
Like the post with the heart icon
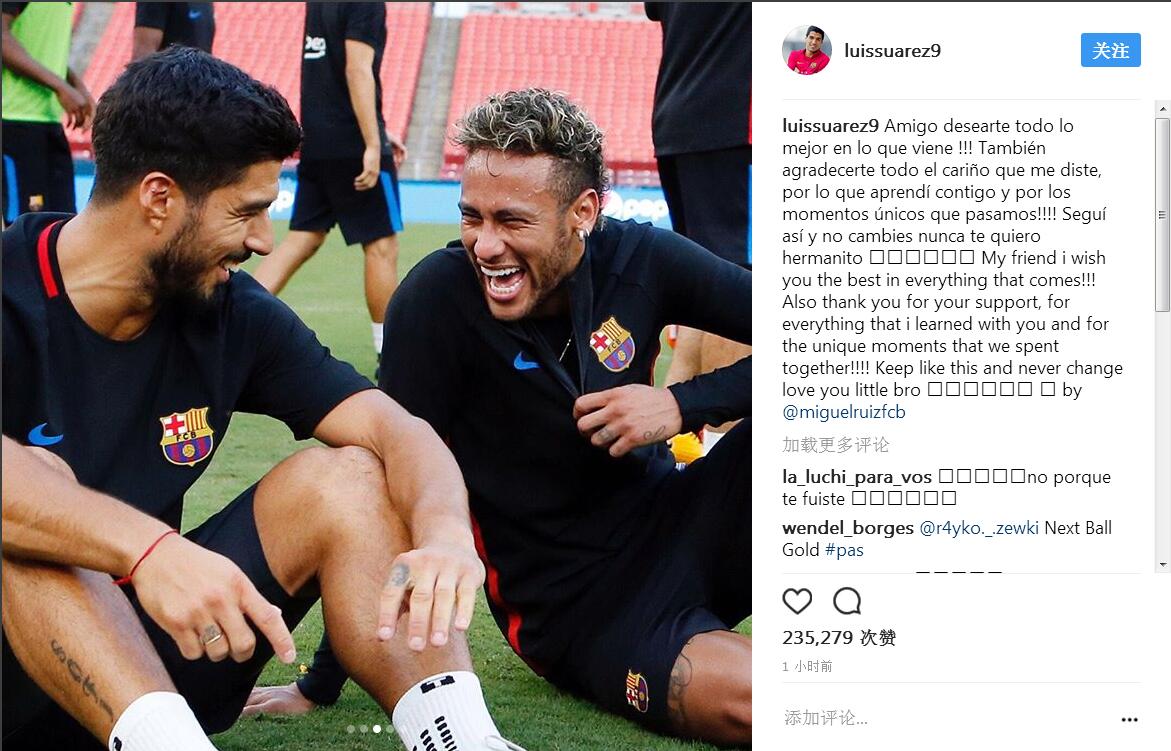click(797, 601)
